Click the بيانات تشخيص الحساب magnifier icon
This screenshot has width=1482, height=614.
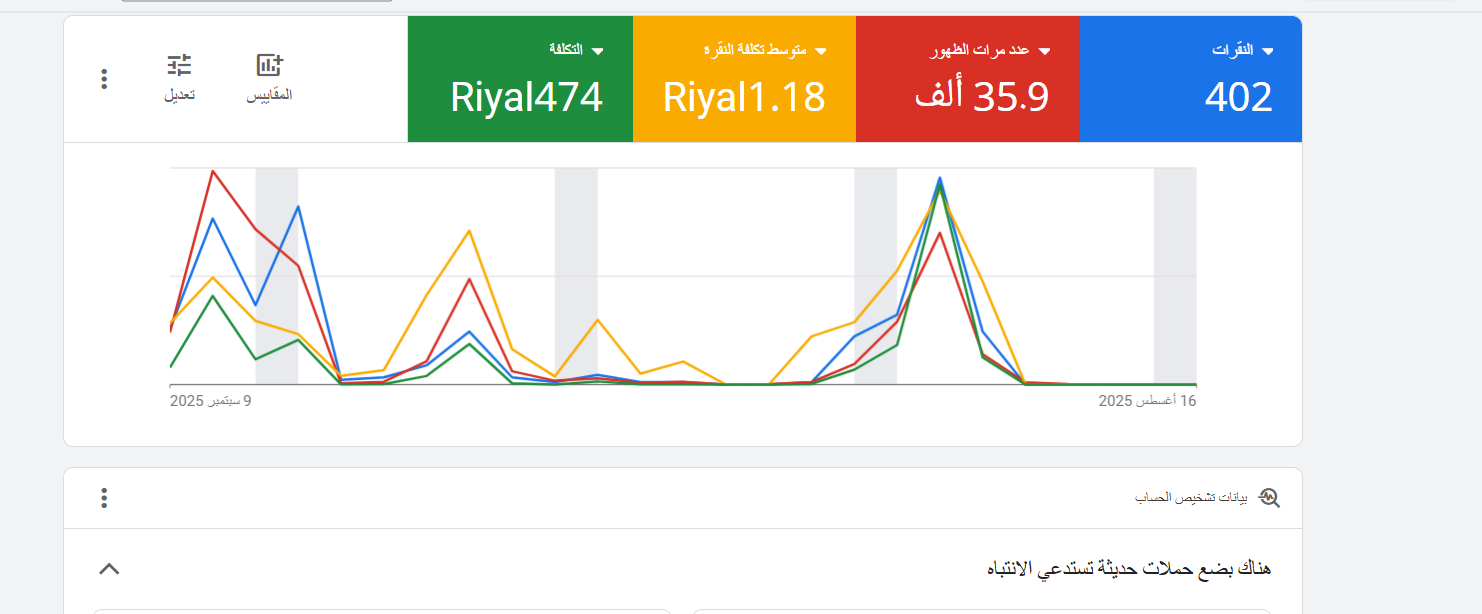(x=1268, y=496)
